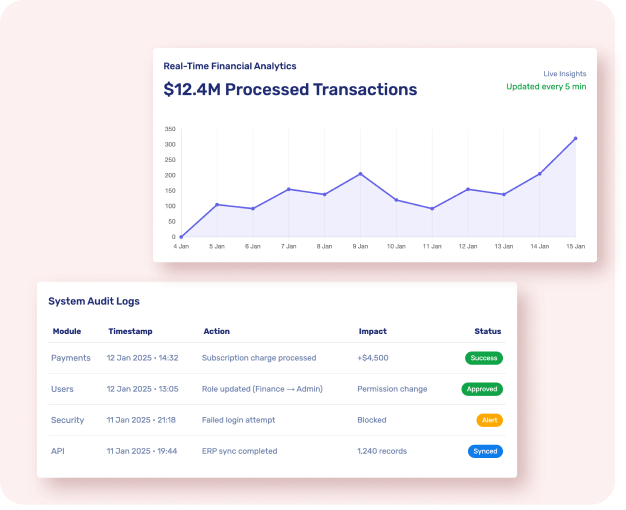
Task: Select the Impact column header
Action: [x=372, y=331]
